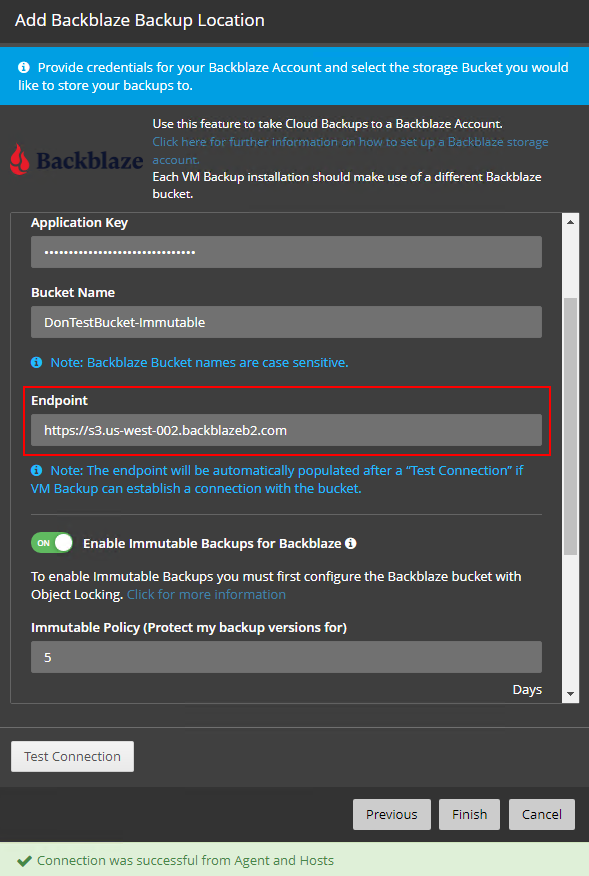This screenshot has width=589, height=876.
Task: Click Finish to save backup location
Action: coord(469,815)
